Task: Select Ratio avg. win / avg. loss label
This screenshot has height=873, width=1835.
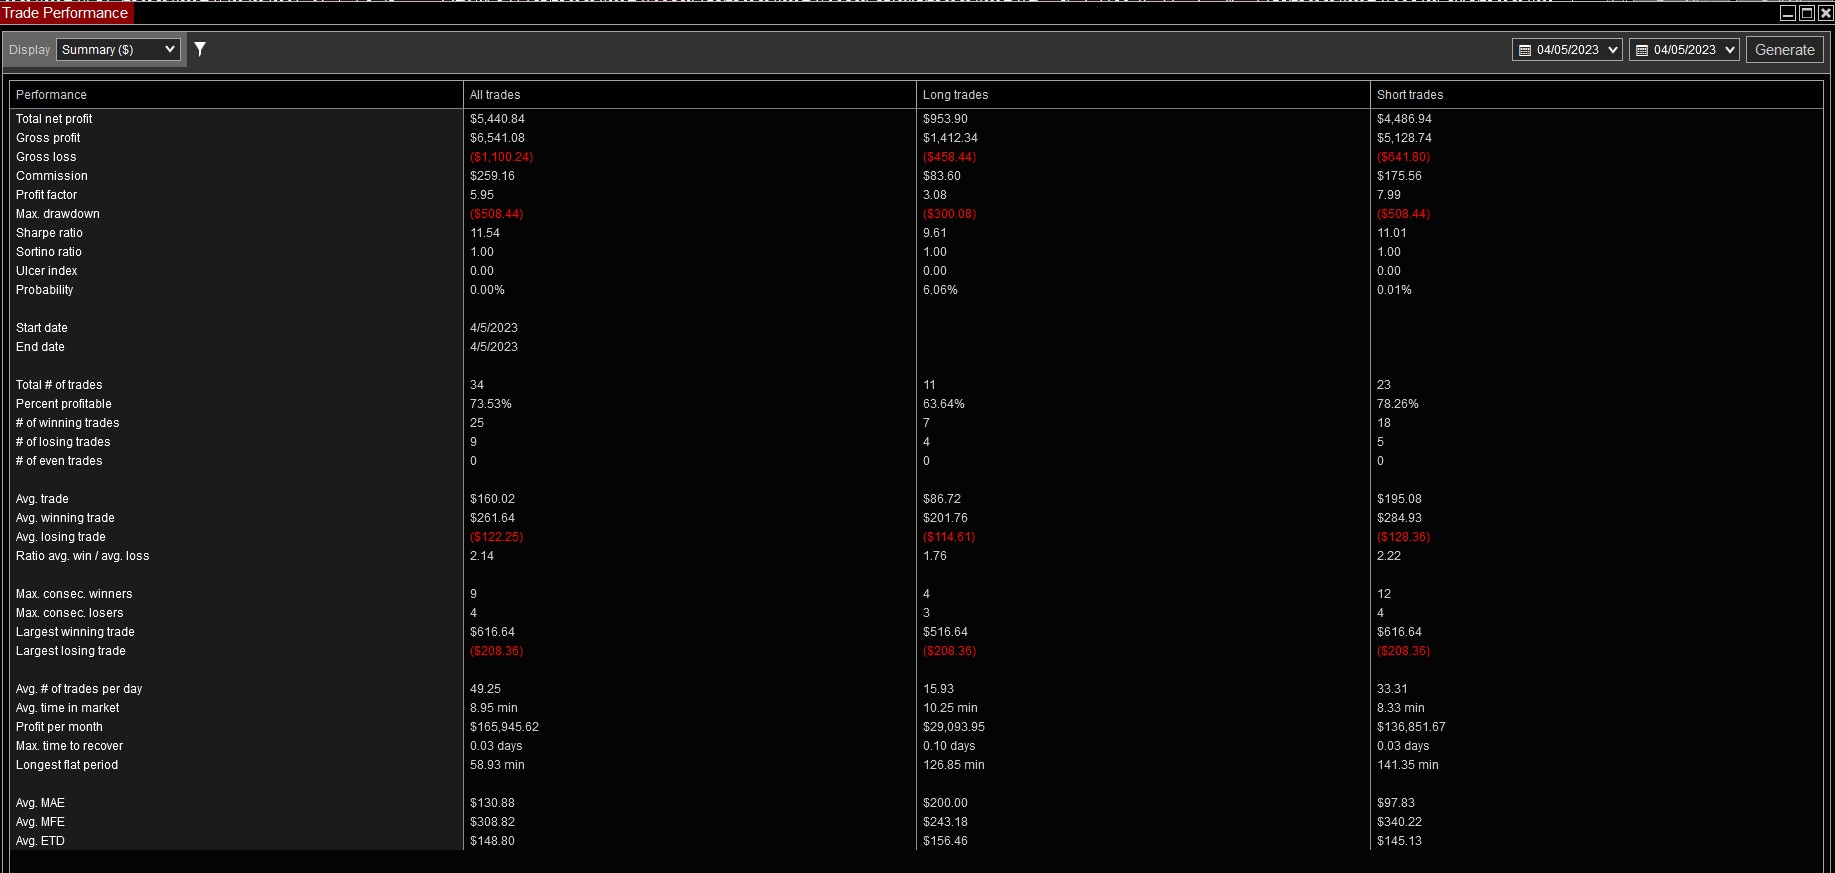Action: 82,556
